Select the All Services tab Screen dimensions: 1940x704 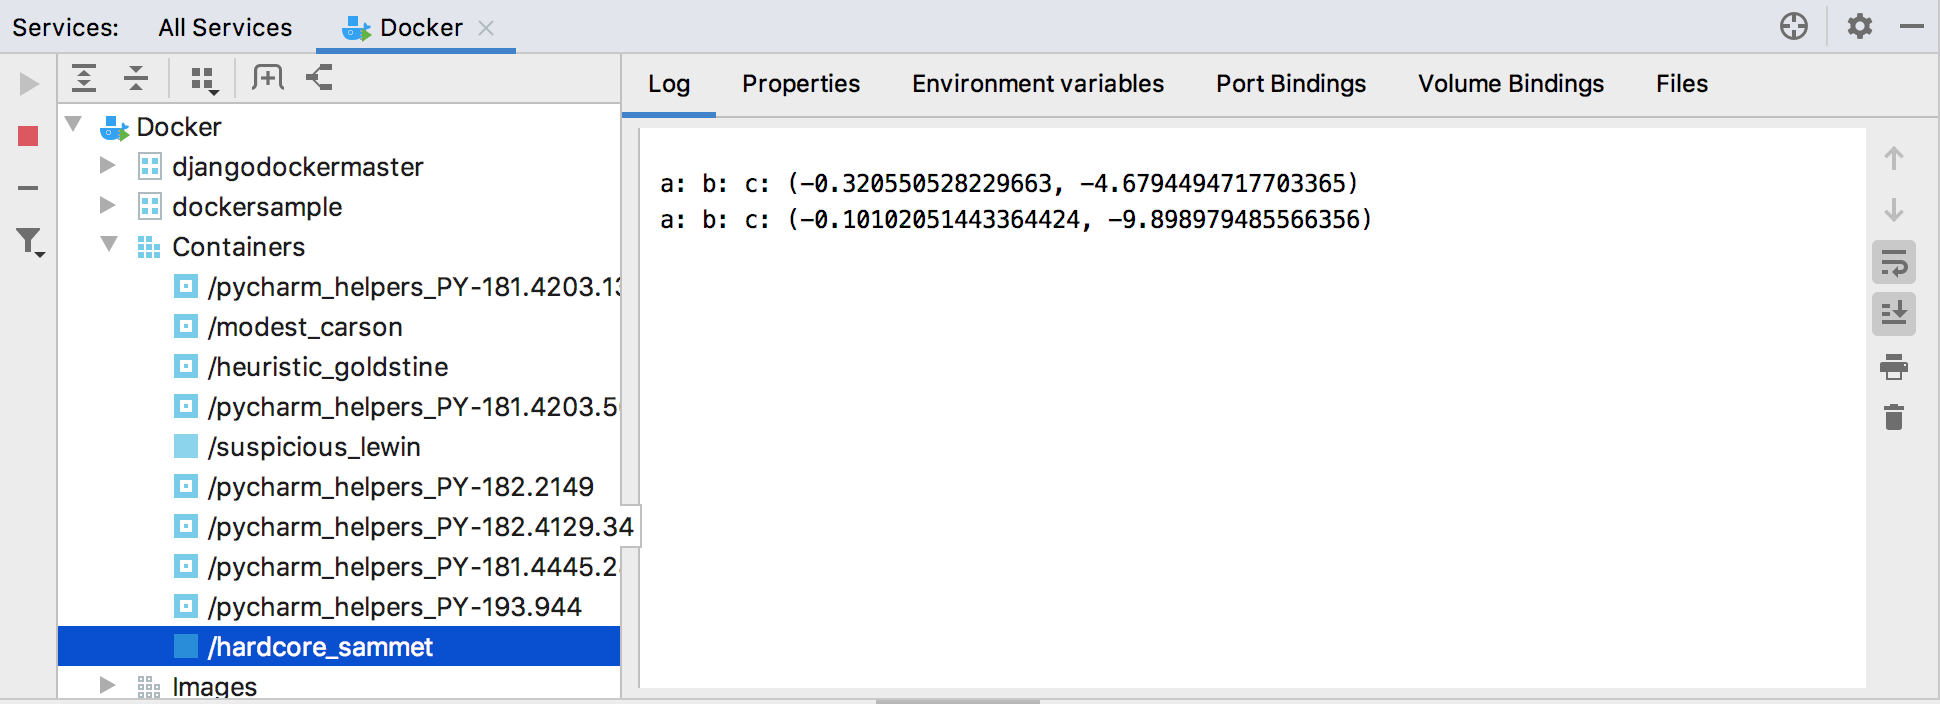pos(225,27)
